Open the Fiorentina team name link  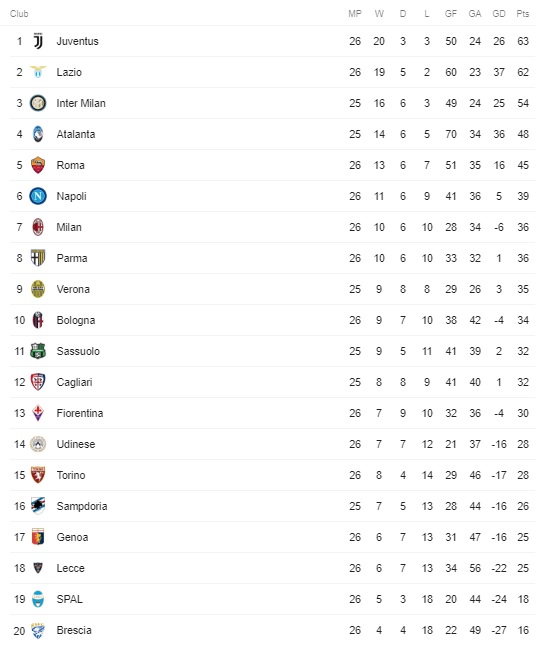80,413
